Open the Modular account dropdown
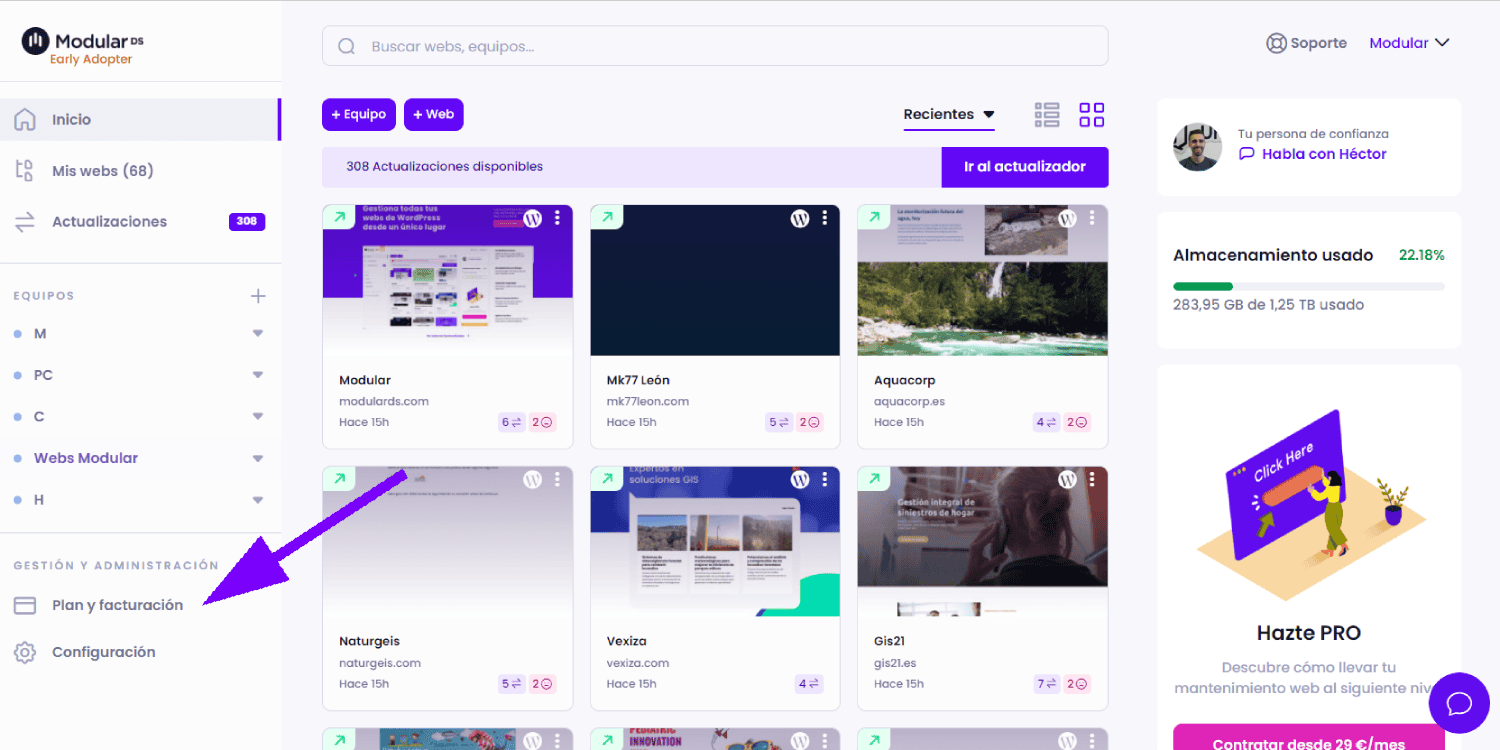 pos(1409,43)
